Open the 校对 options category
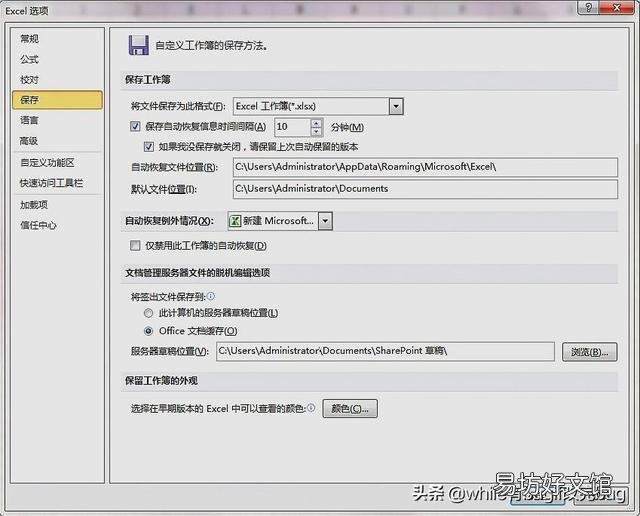This screenshot has width=640, height=516. click(29, 80)
